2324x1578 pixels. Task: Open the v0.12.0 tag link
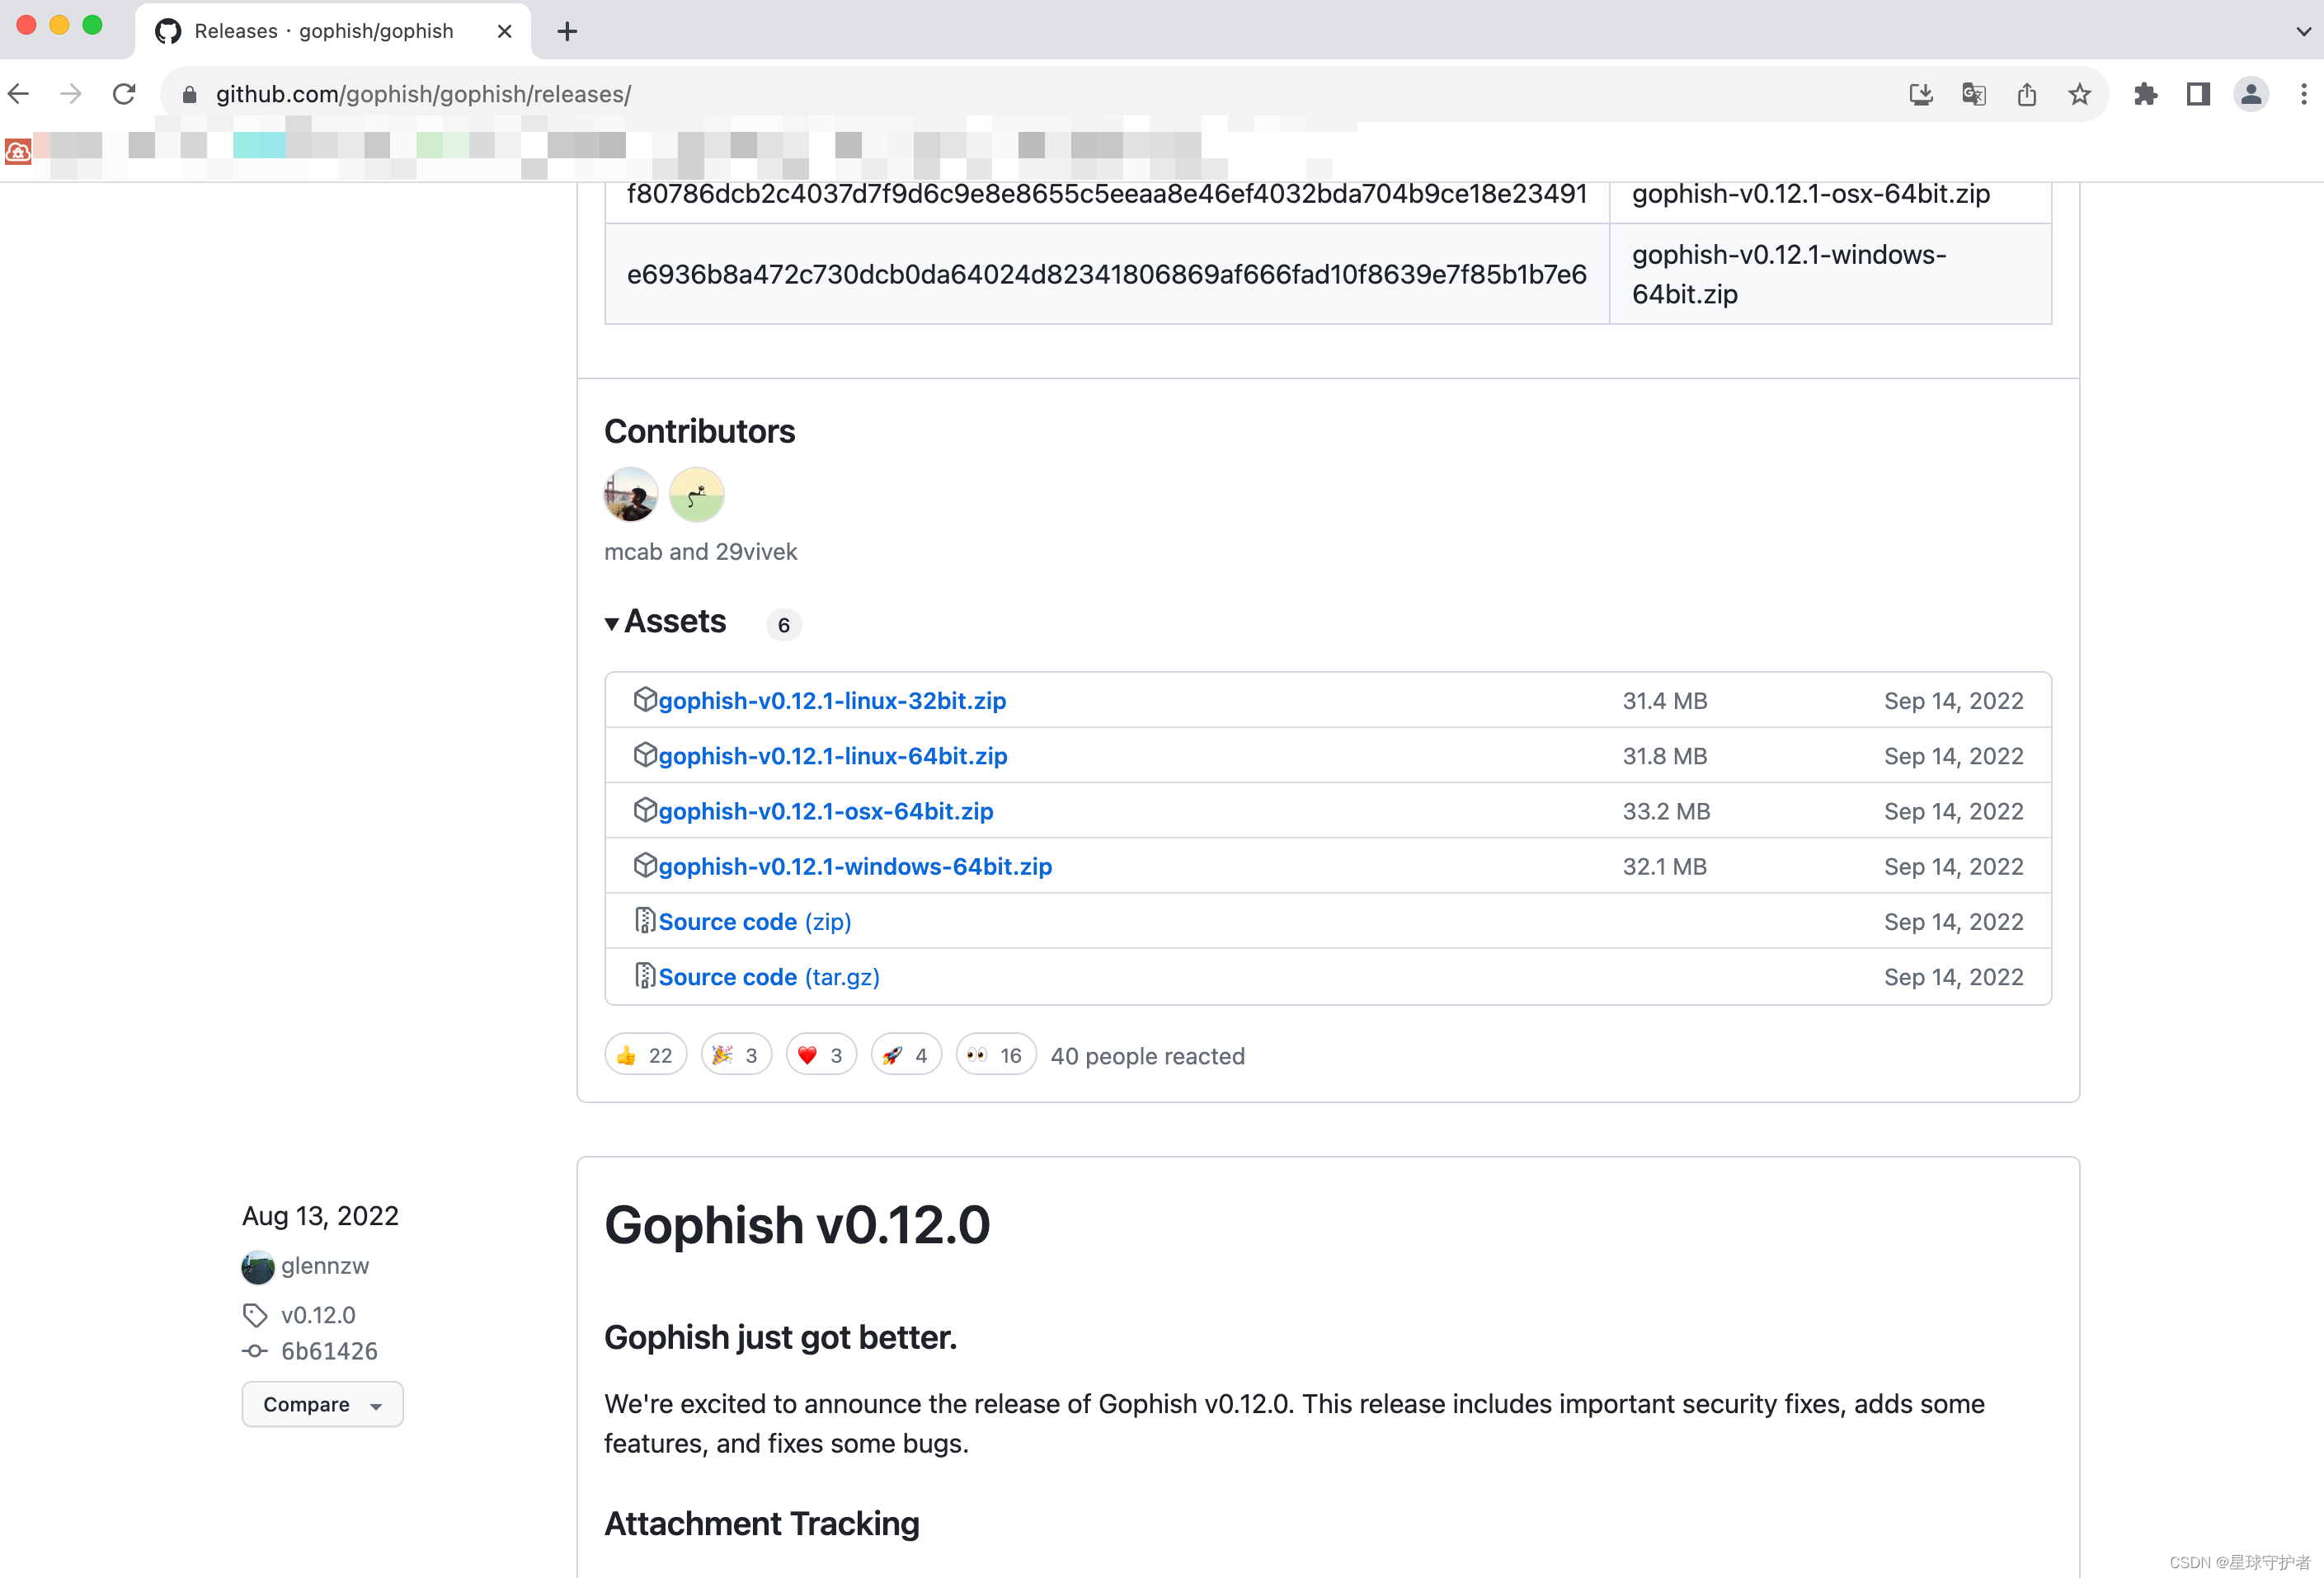tap(318, 1314)
